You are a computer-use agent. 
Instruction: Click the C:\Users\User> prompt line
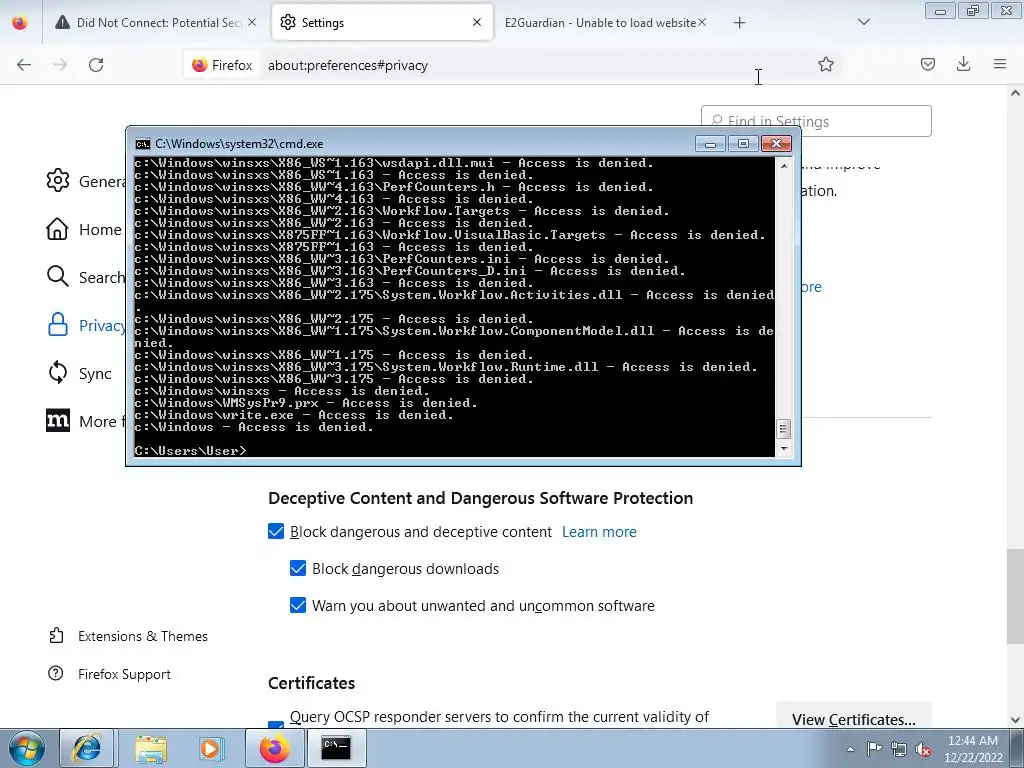(x=191, y=451)
